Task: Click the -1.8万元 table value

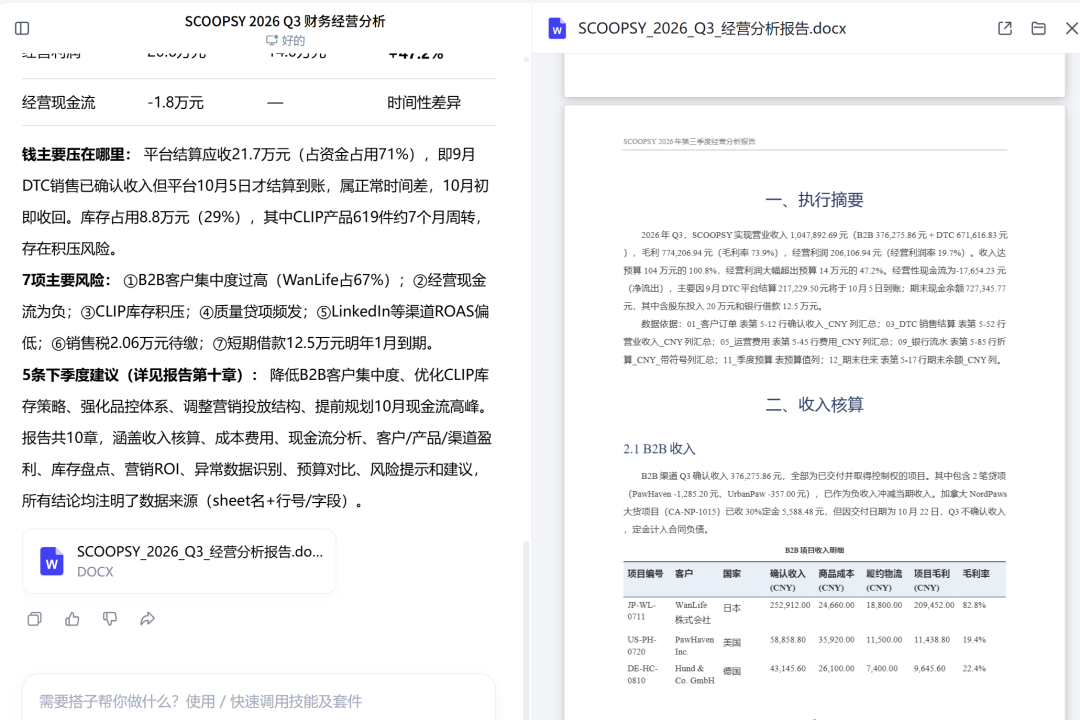Action: (x=176, y=103)
